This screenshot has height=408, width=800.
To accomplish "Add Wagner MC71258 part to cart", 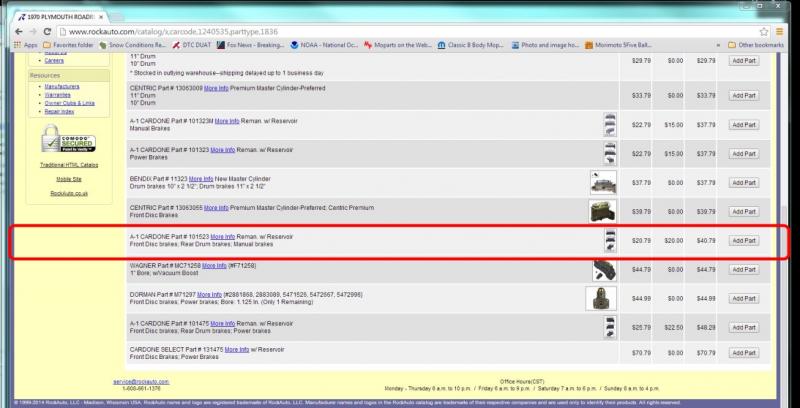I will coord(743,269).
